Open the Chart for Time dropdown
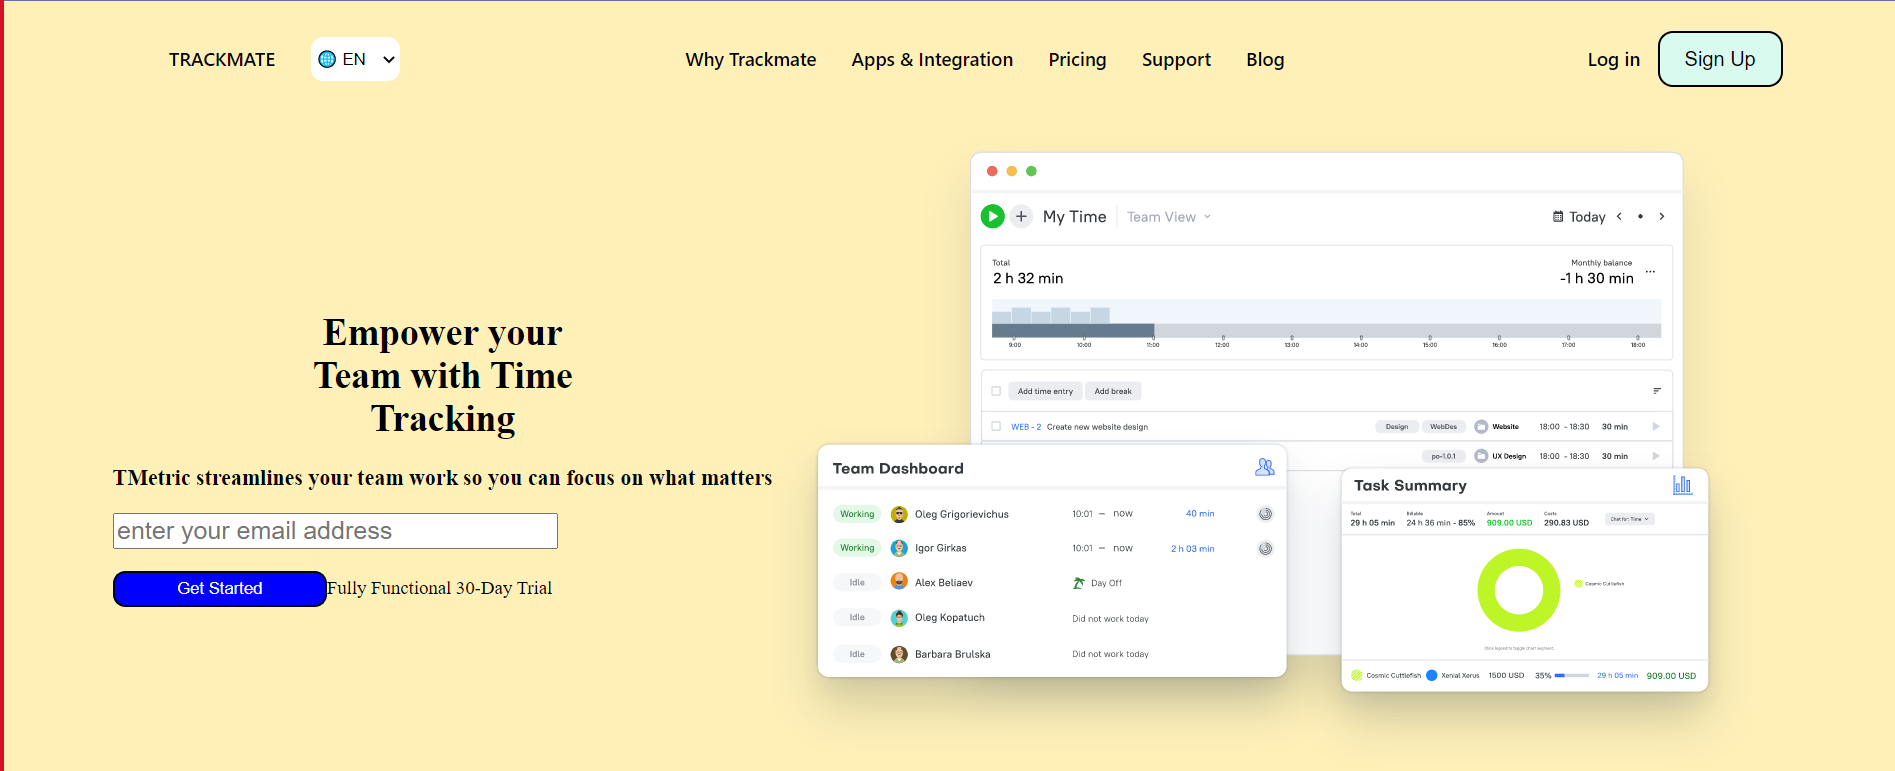The image size is (1895, 771). pyautogui.click(x=1629, y=519)
